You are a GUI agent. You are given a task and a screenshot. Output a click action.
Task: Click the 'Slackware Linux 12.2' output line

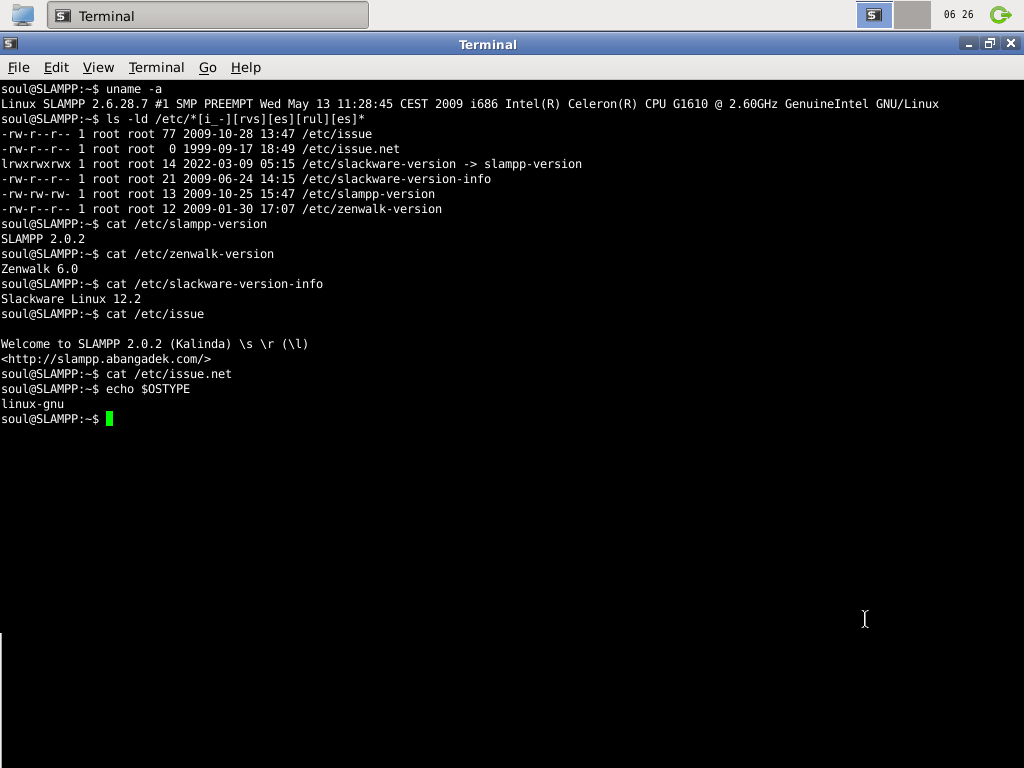71,299
